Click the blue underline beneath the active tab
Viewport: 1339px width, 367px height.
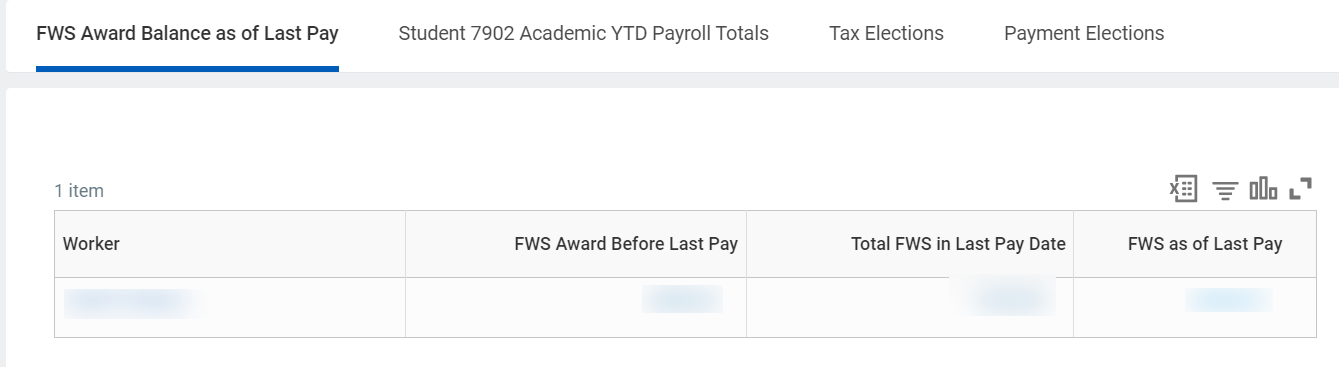(x=187, y=69)
